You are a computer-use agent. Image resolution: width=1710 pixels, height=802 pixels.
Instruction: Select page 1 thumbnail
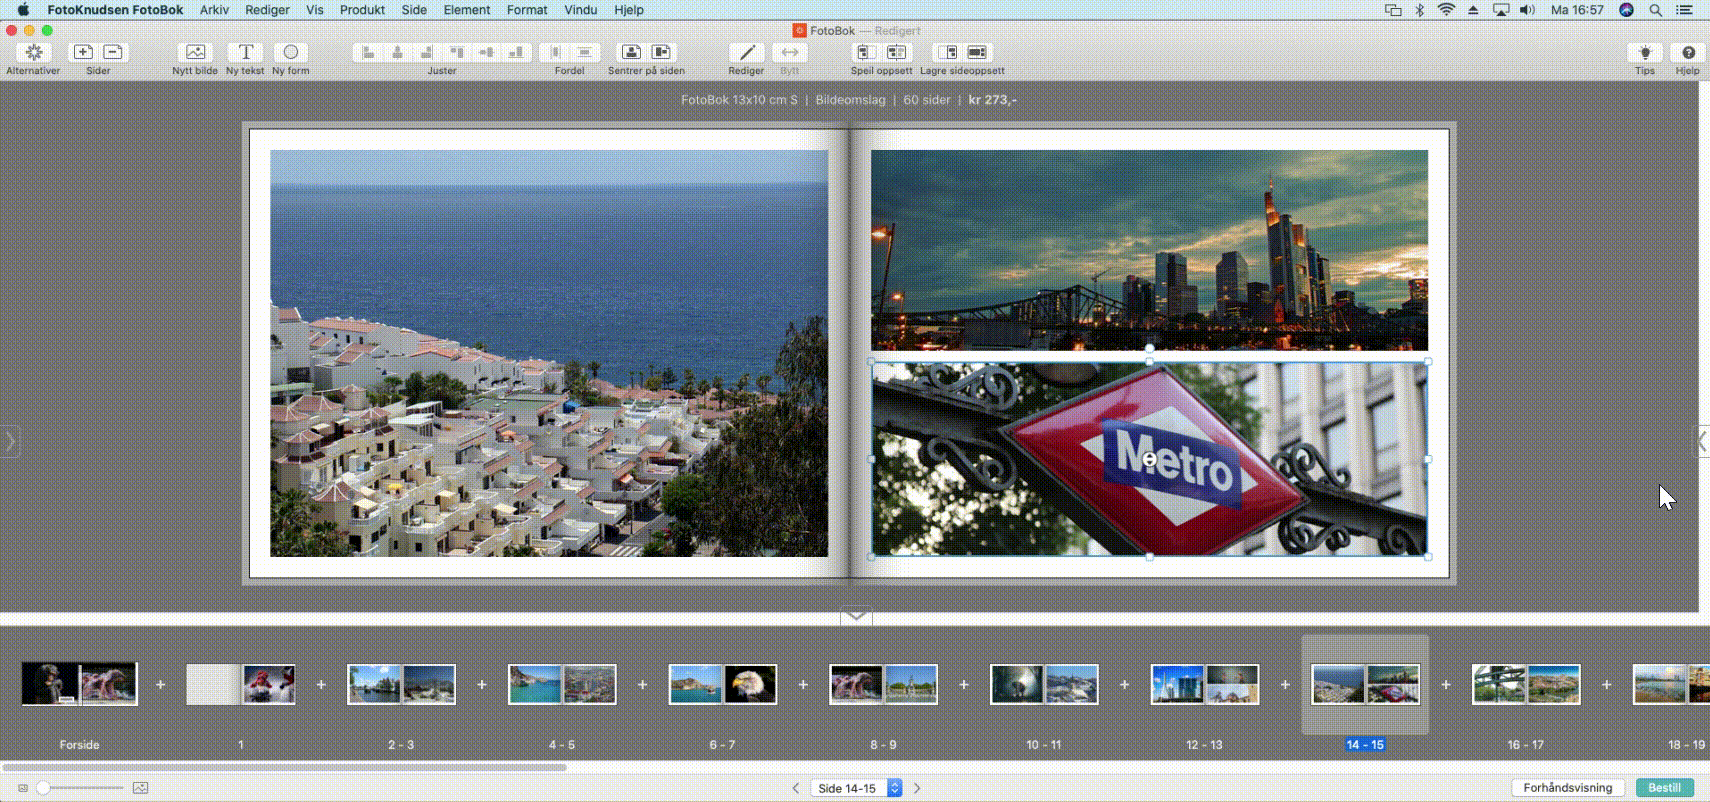tap(241, 684)
